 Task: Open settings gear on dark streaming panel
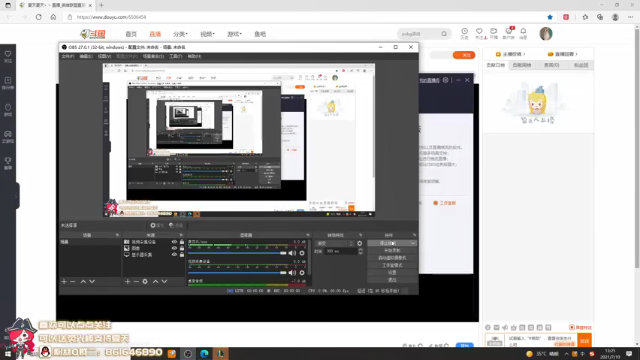(446, 80)
